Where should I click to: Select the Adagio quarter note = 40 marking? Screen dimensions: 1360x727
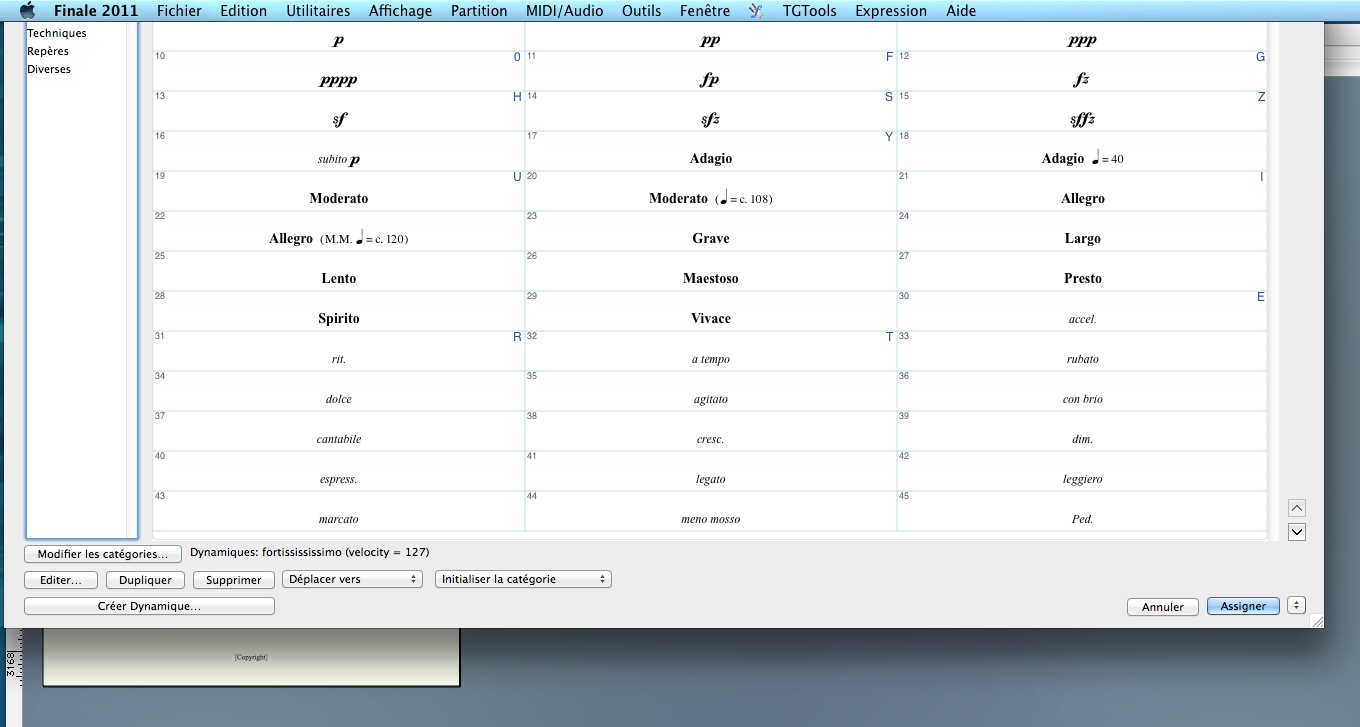(x=1082, y=159)
